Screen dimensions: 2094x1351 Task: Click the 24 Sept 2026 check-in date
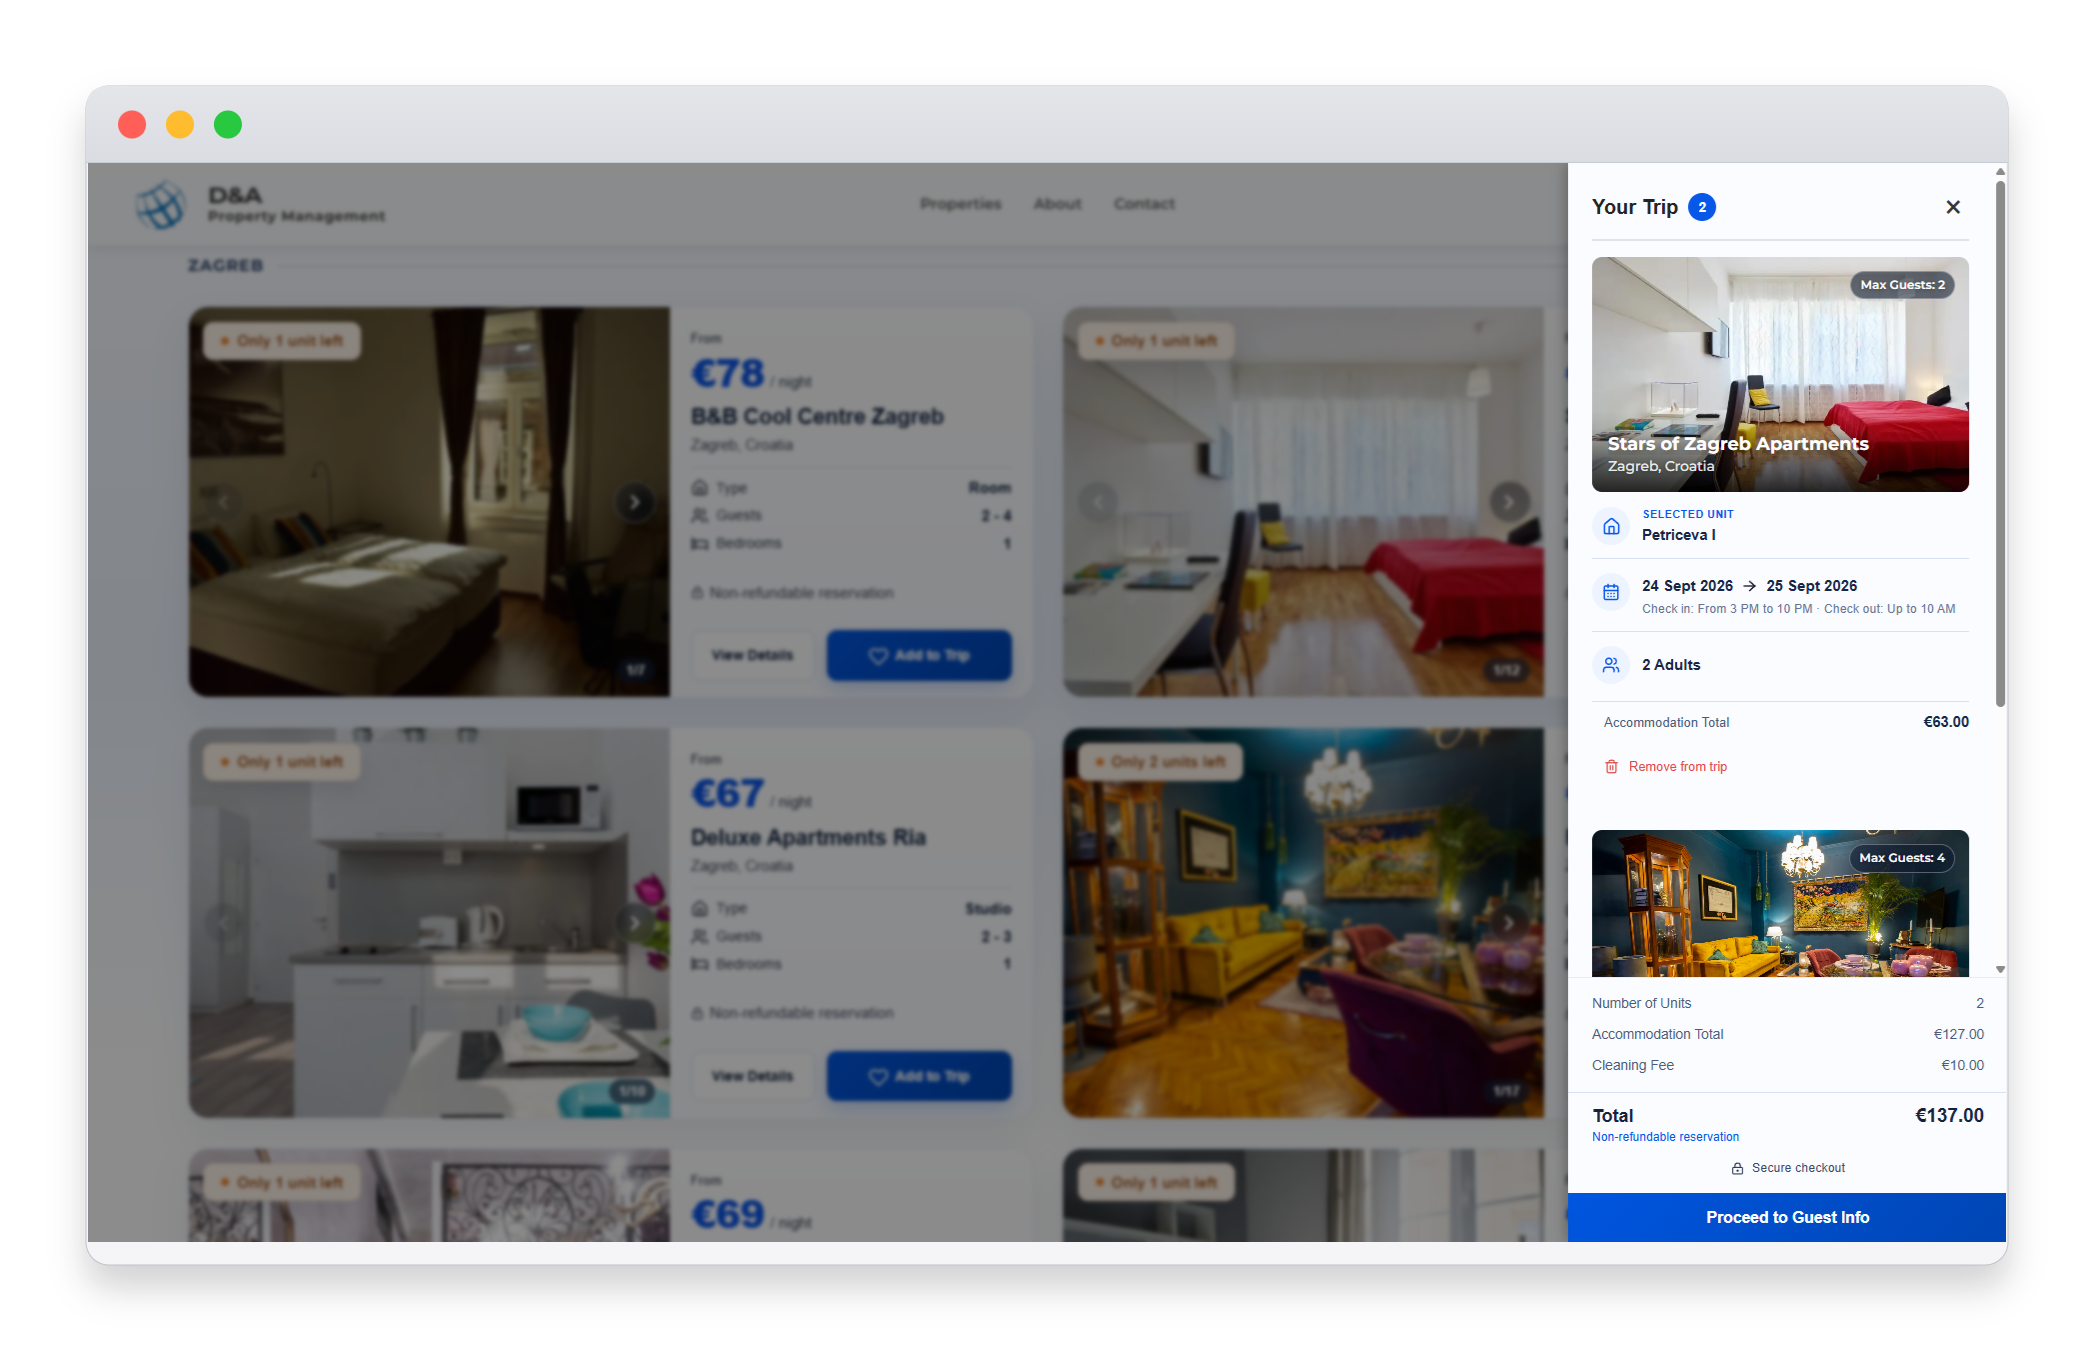1686,586
